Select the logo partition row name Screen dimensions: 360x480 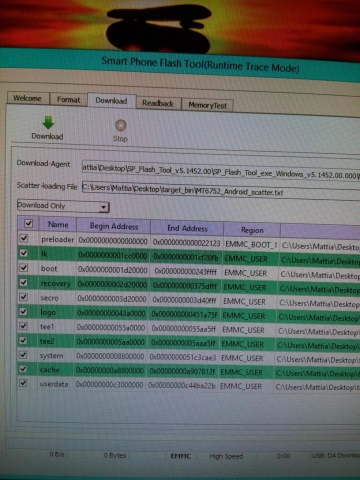[48, 312]
